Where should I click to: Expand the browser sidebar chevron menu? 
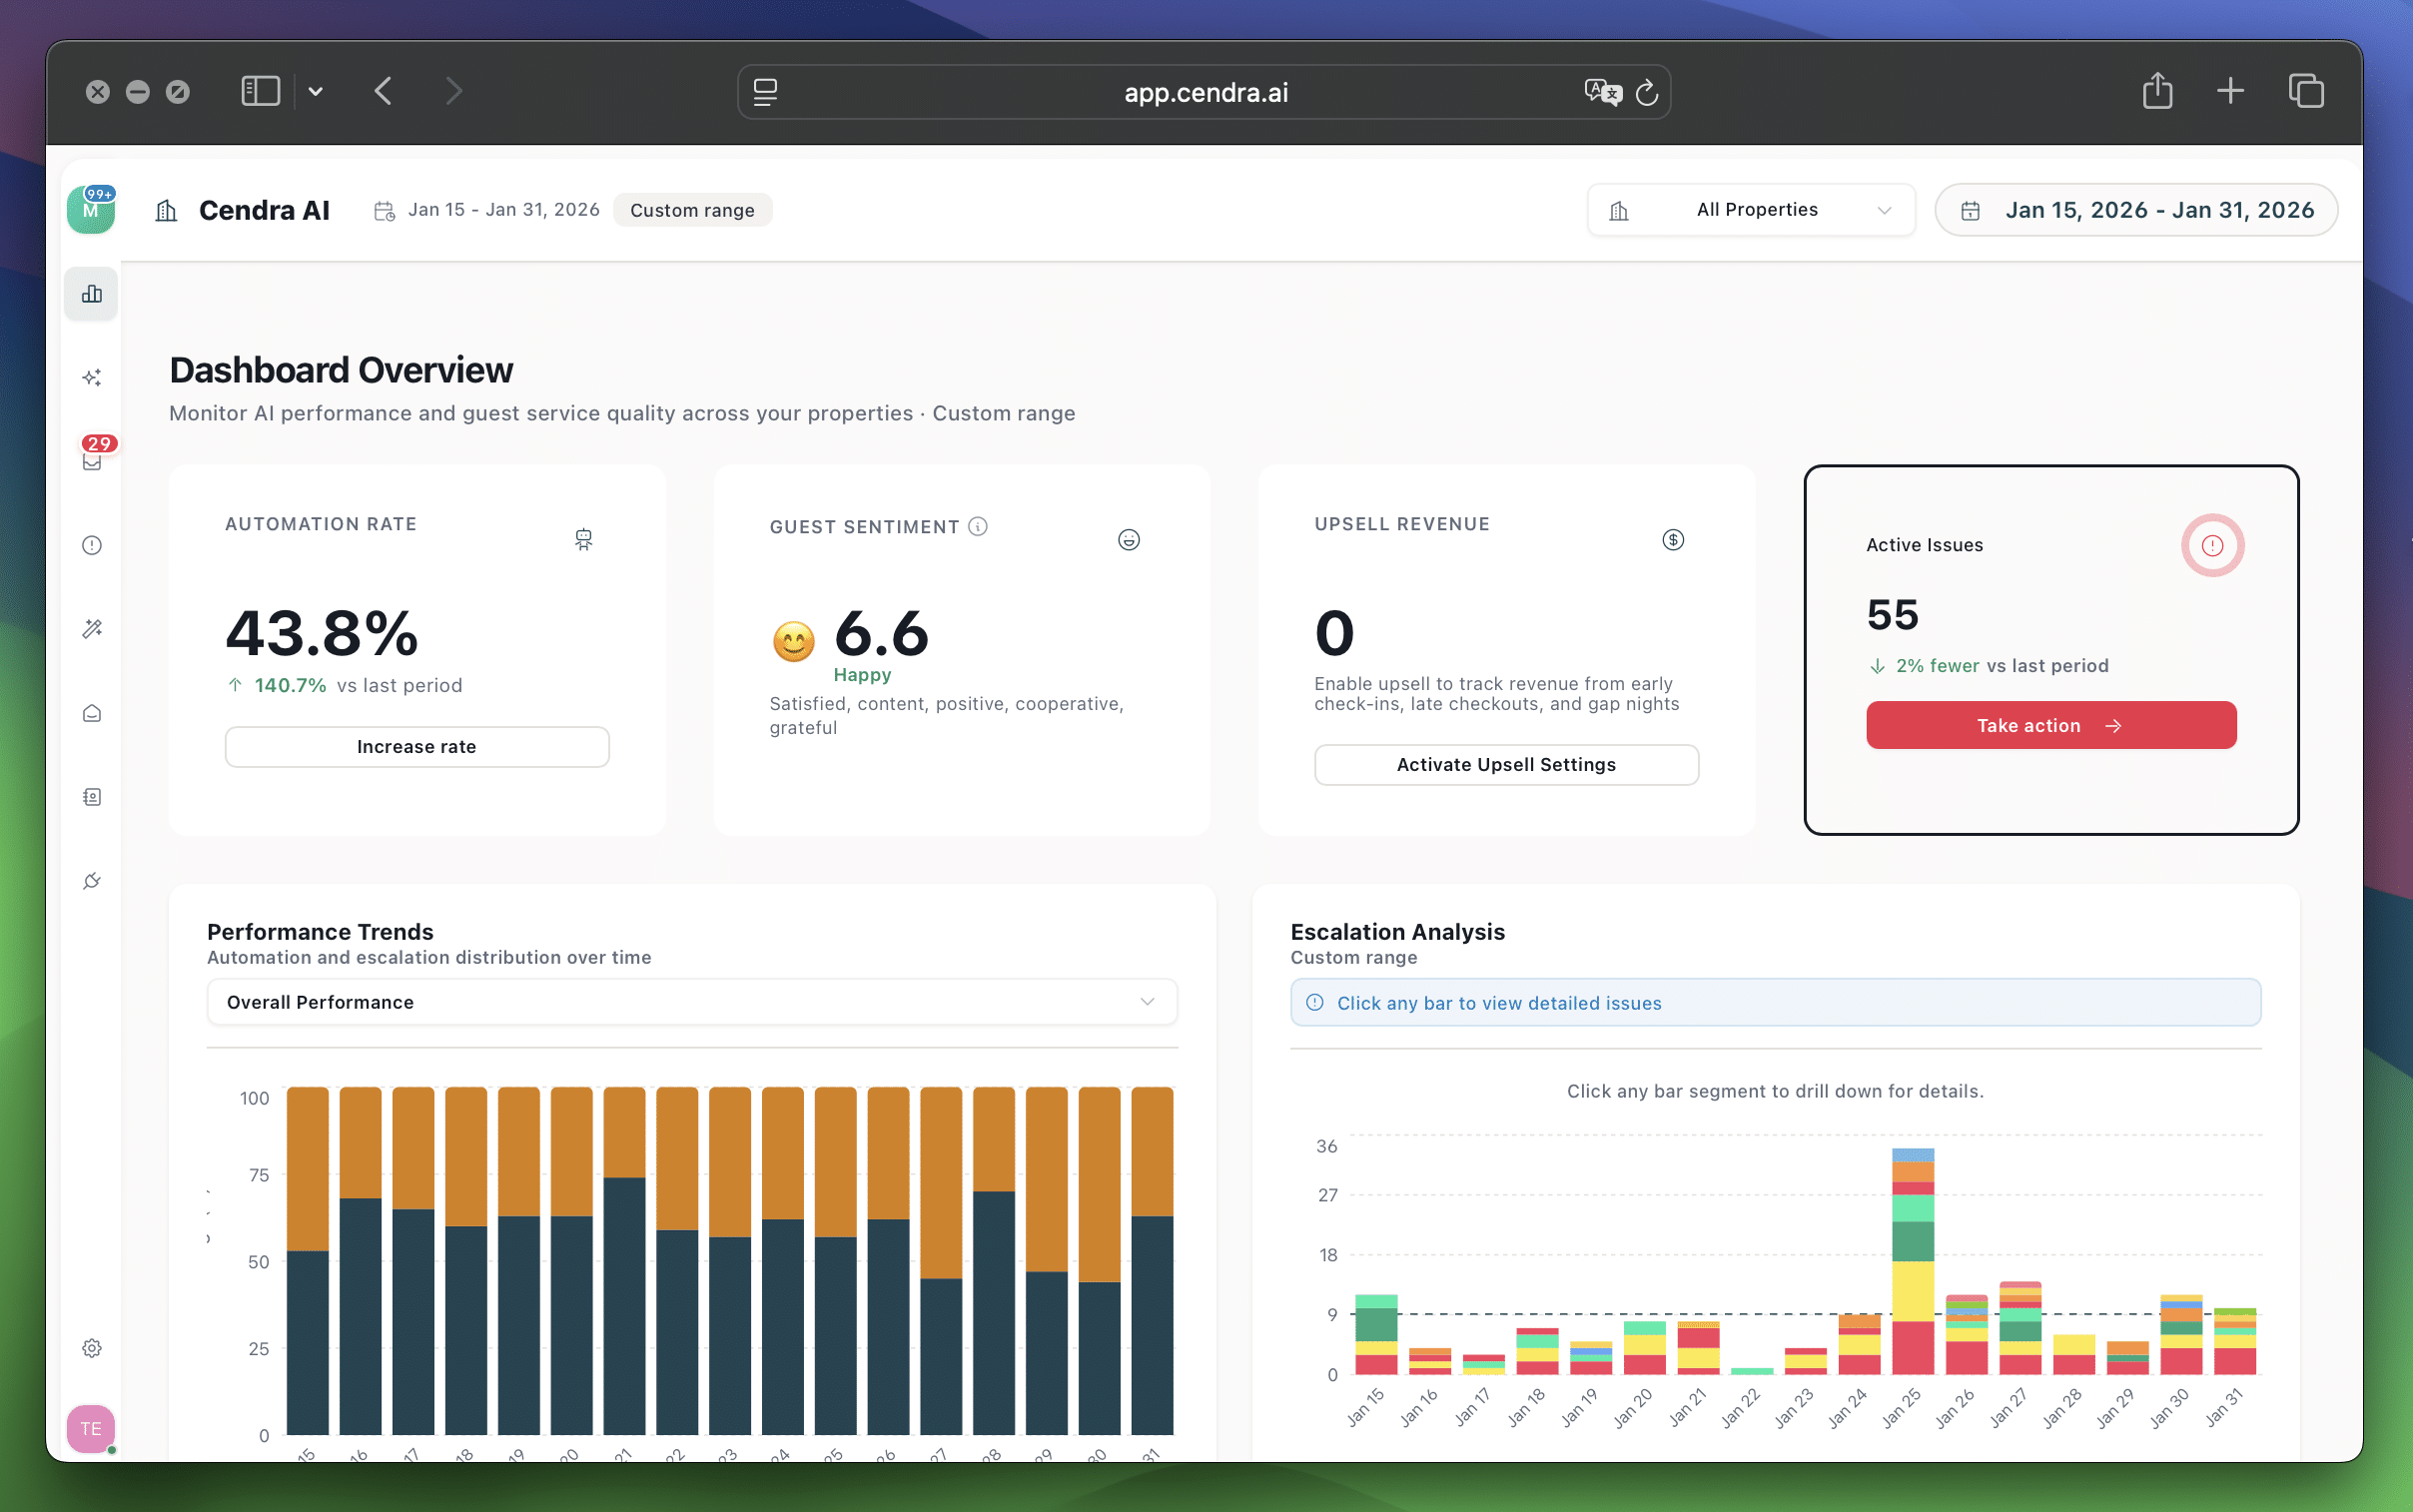click(x=315, y=92)
